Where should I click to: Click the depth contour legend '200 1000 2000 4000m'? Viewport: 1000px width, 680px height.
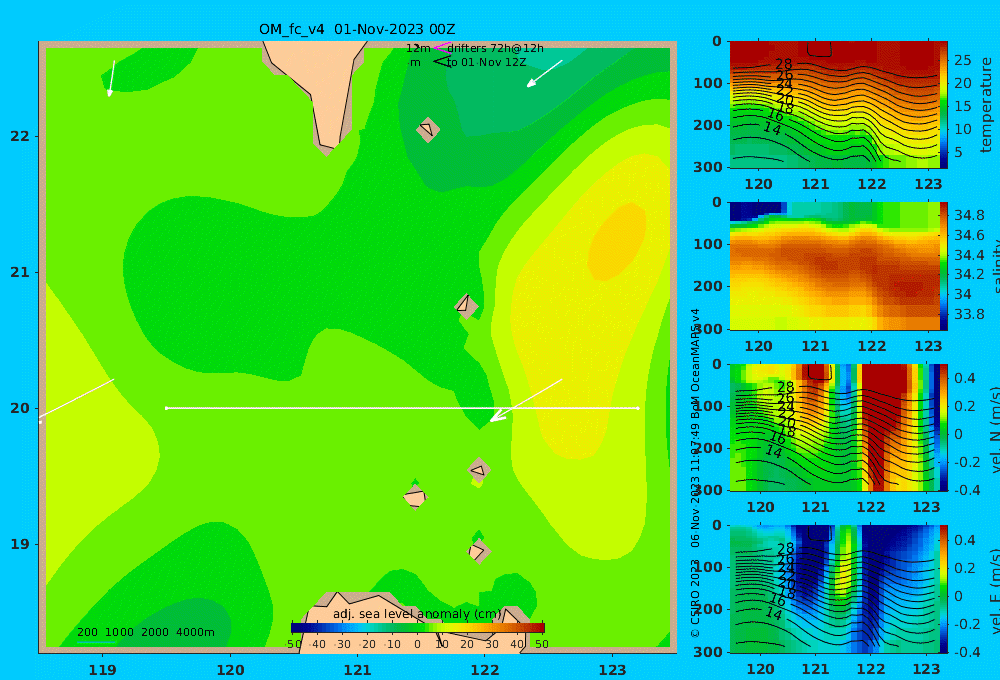coord(145,632)
